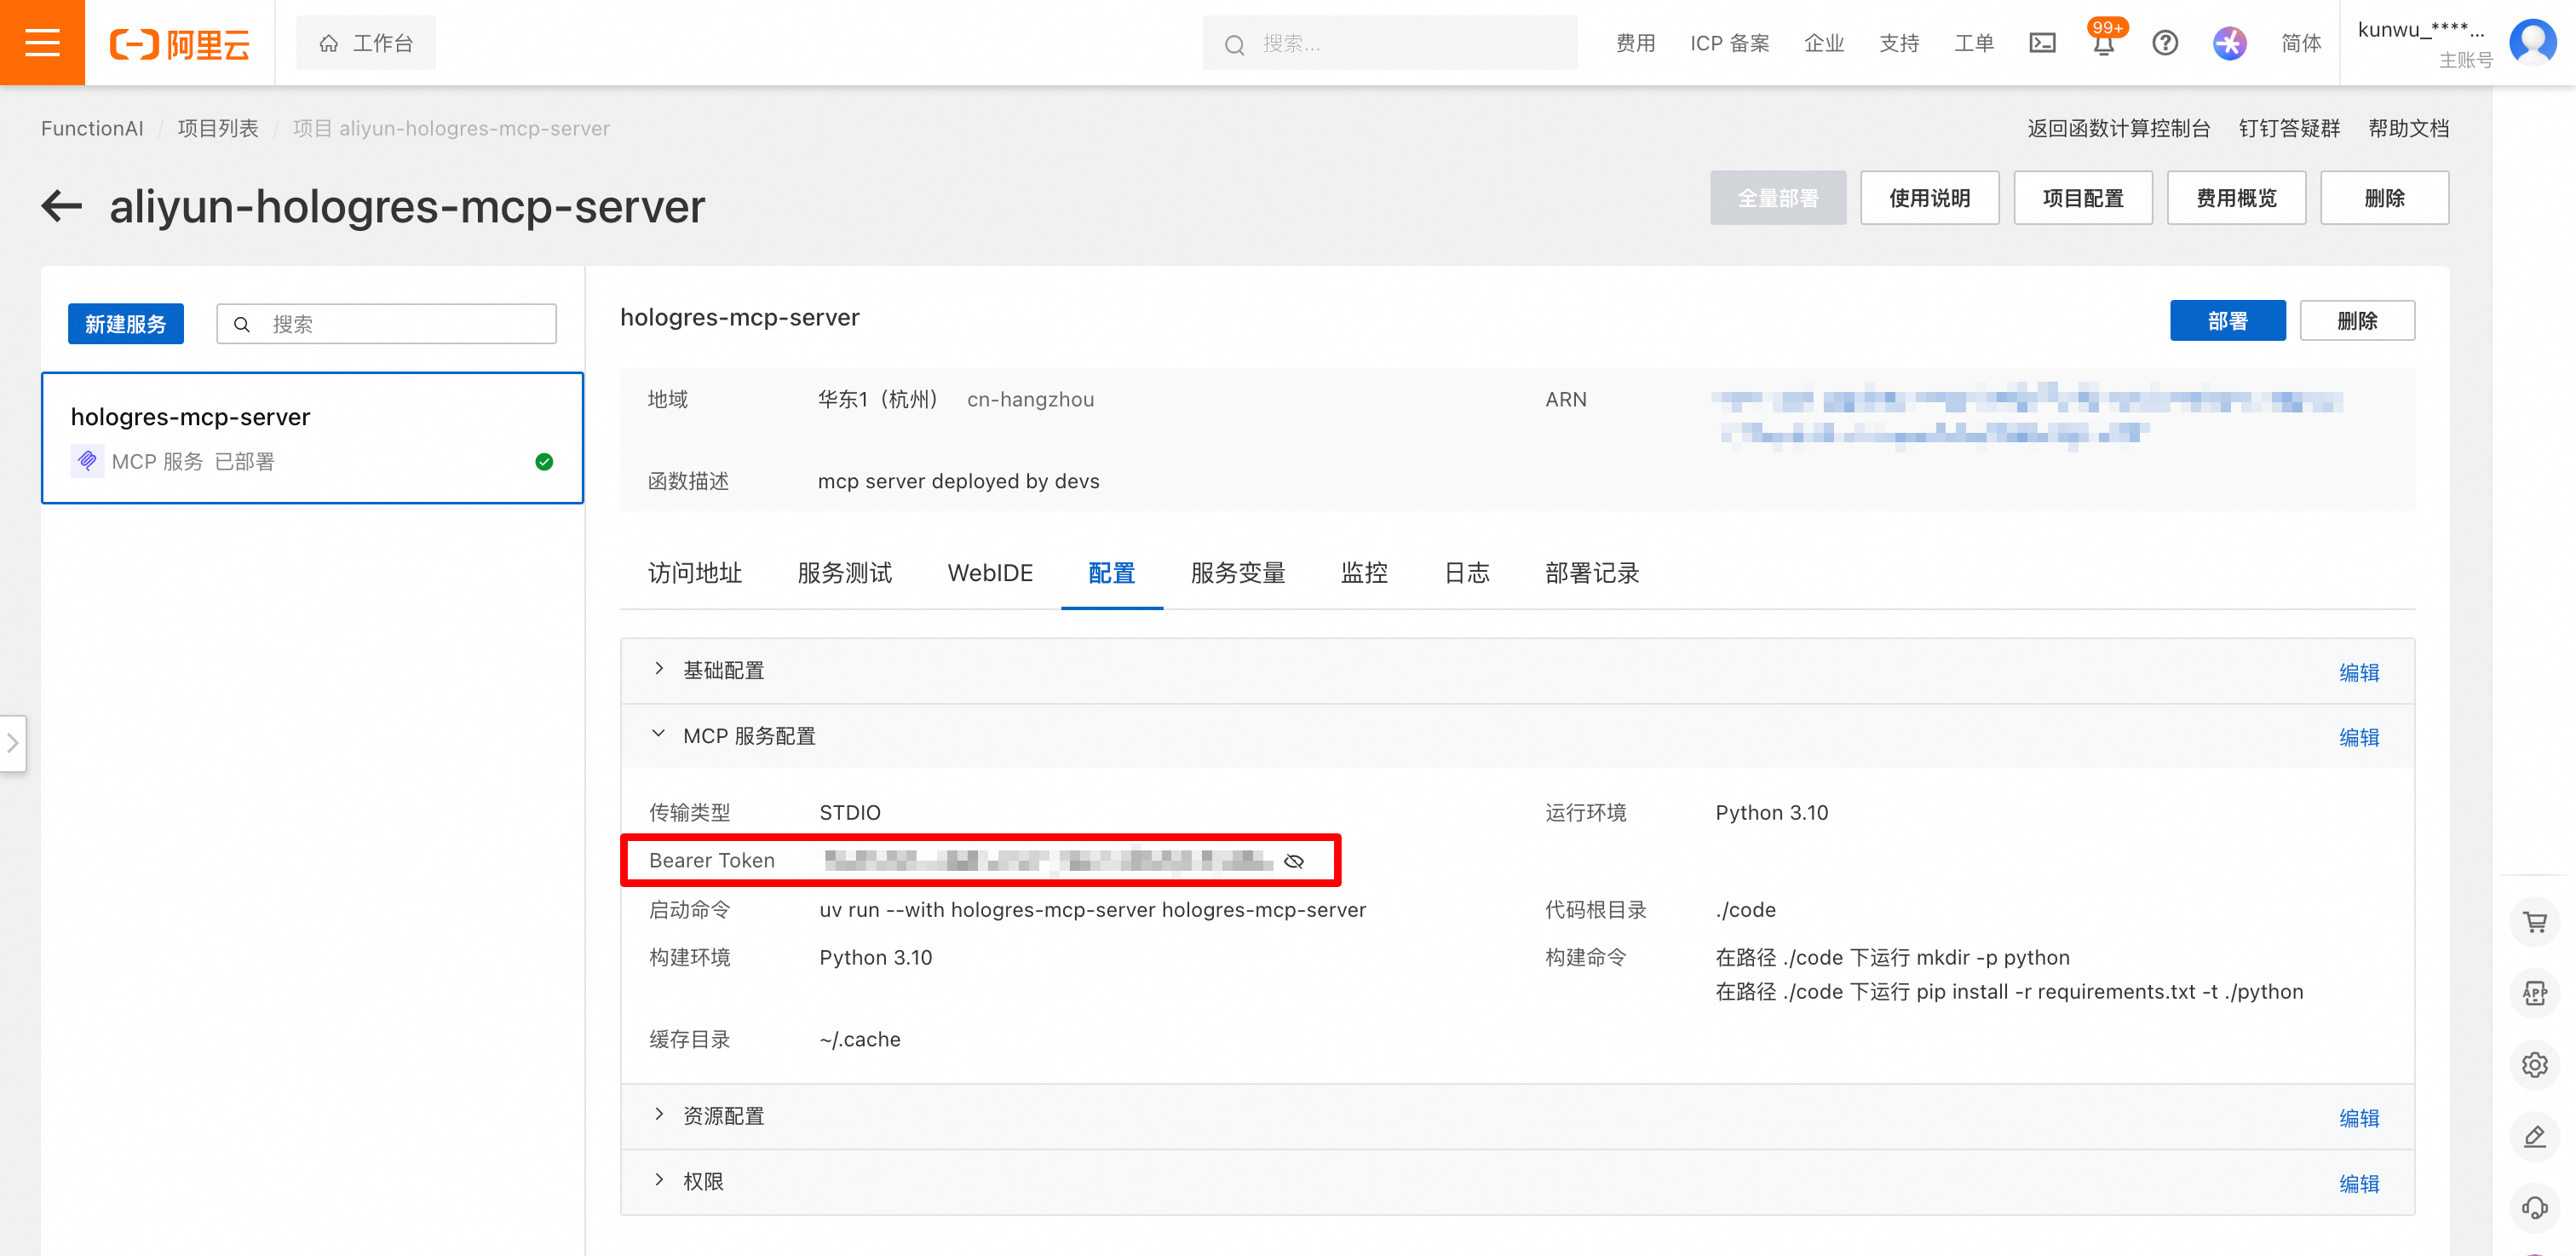Click 编辑 link for MCP 服务配置
The image size is (2576, 1256).
(2358, 737)
